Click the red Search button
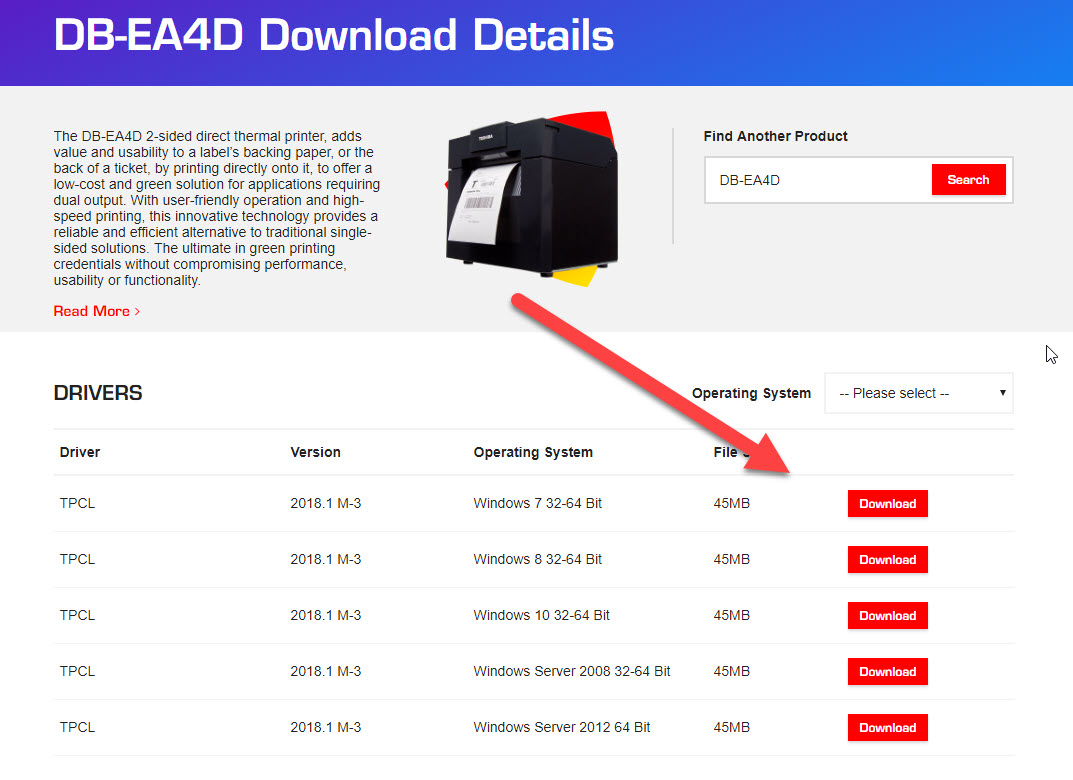 [x=968, y=180]
